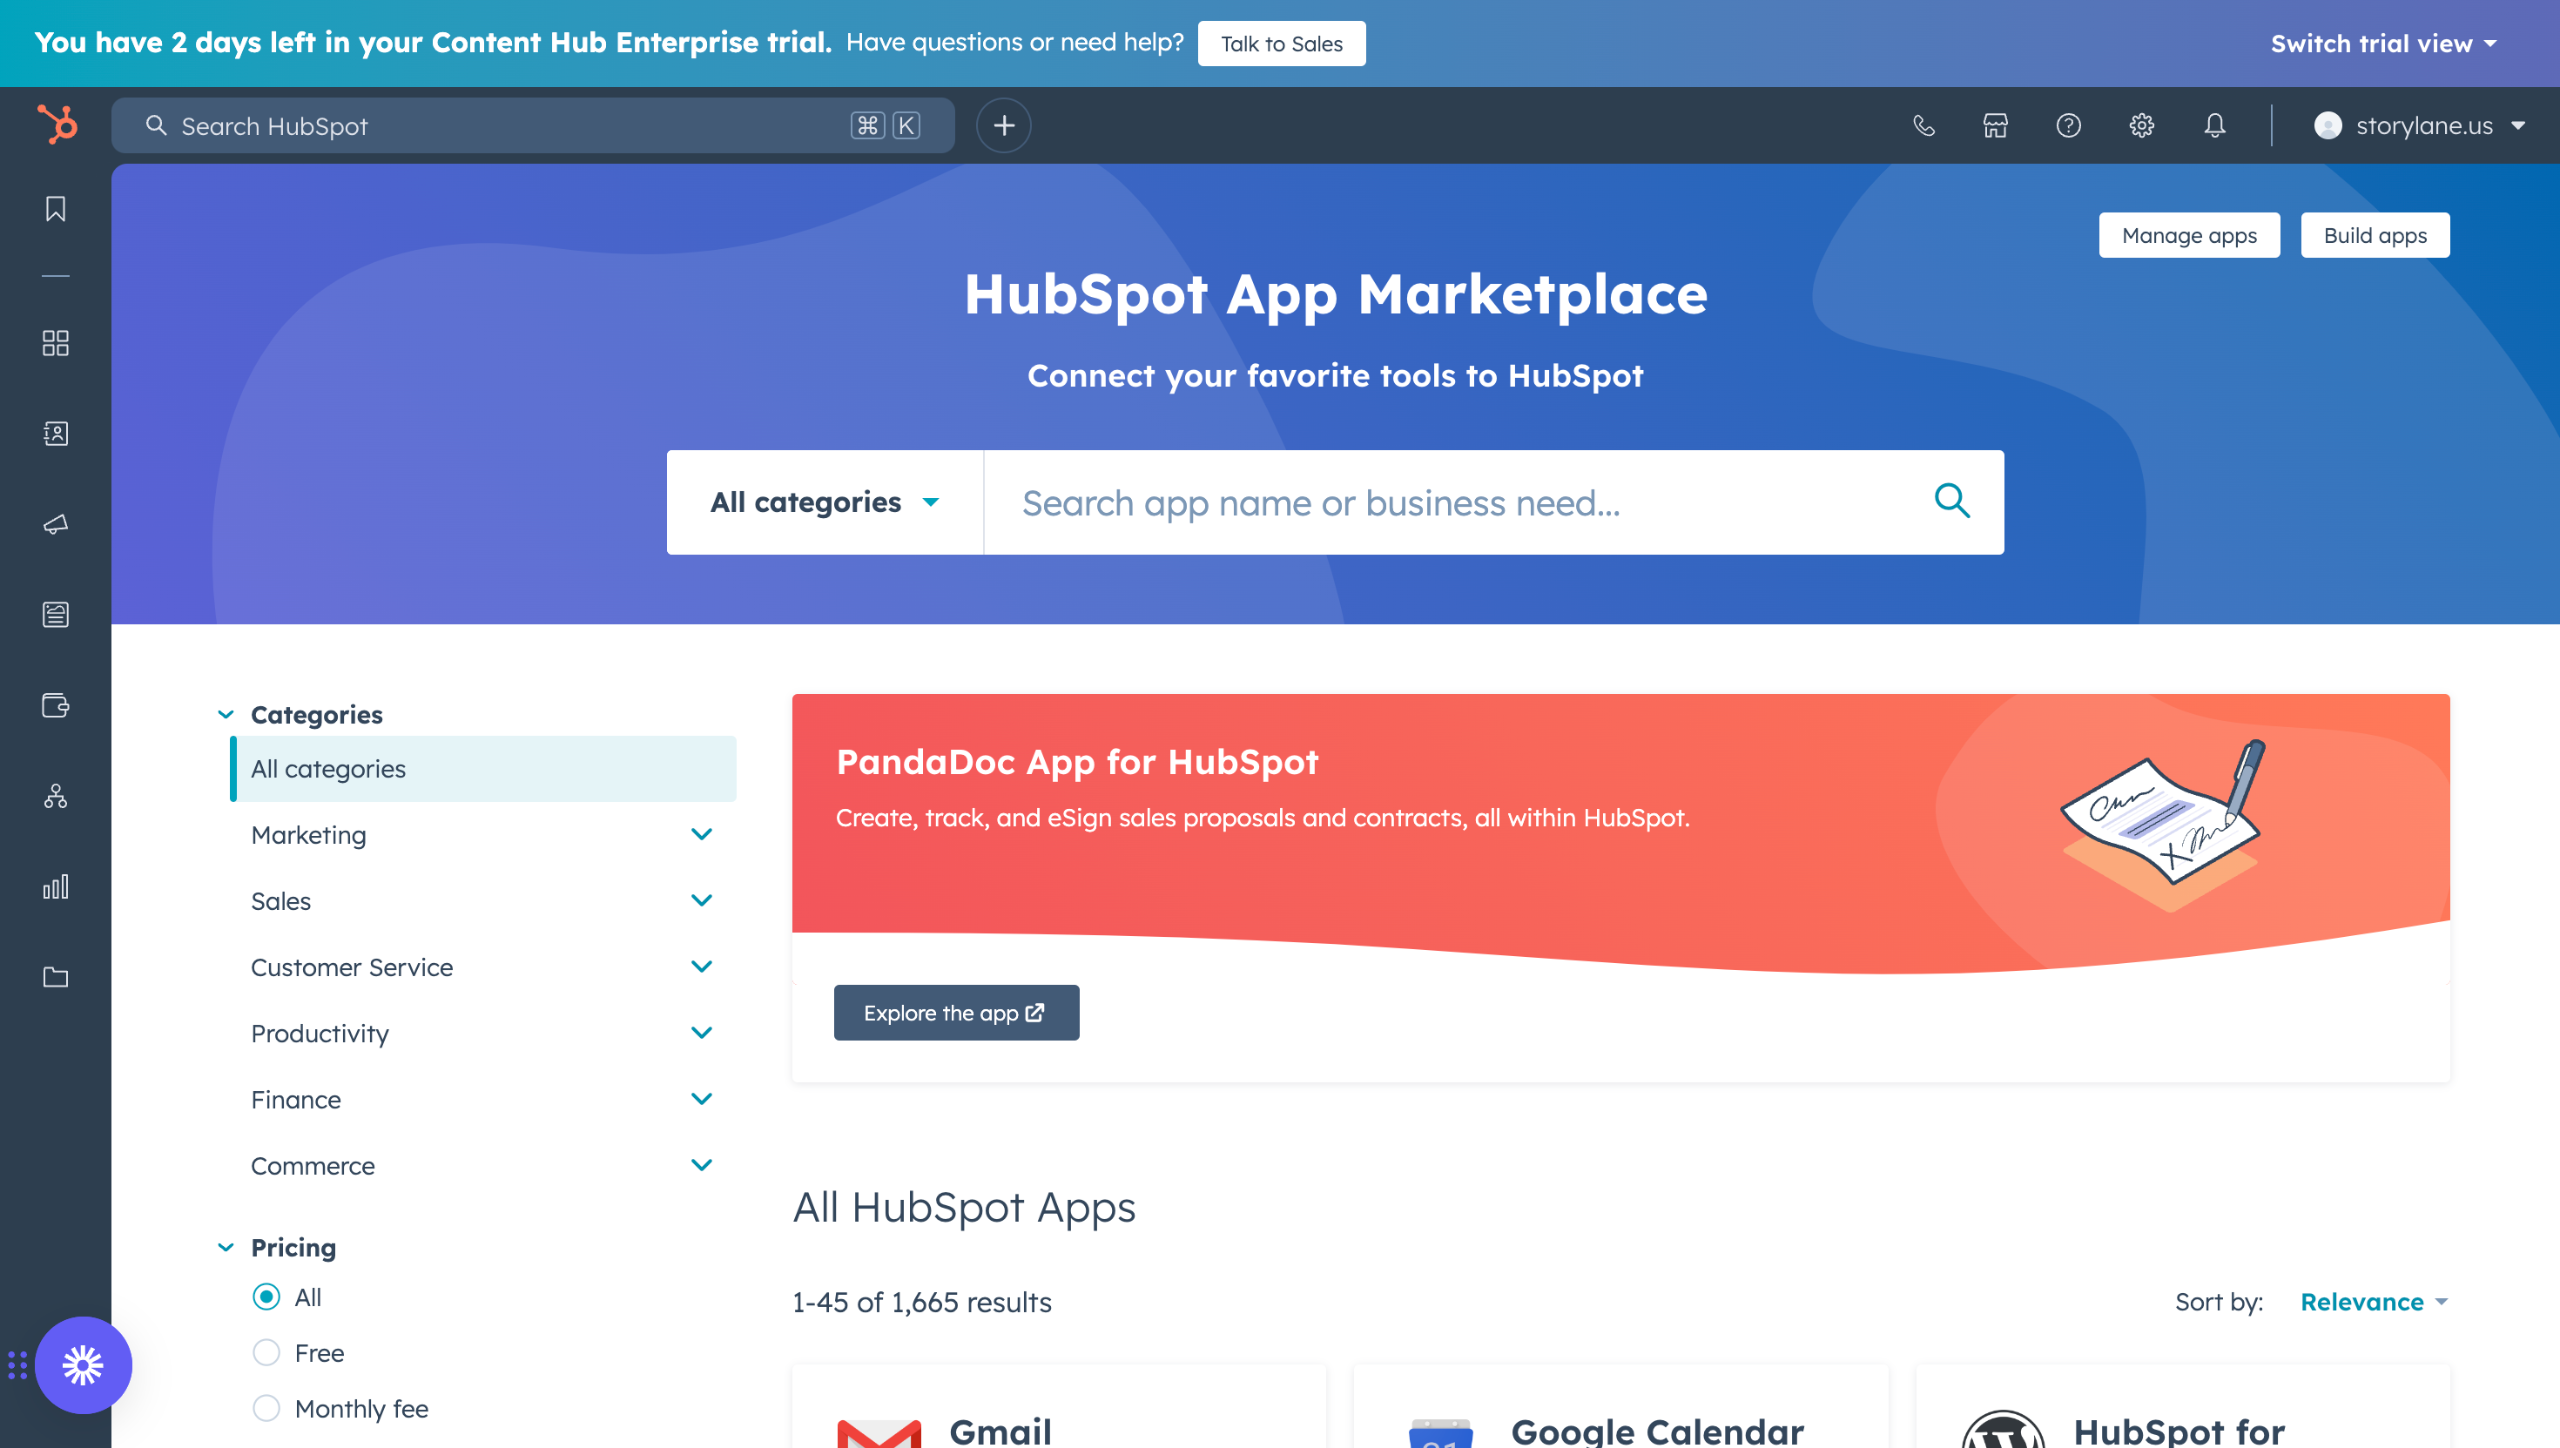Screen dimensions: 2560x1448
Task: Click the PandaDoc App for HubSpot banner title
Action: [x=1077, y=761]
